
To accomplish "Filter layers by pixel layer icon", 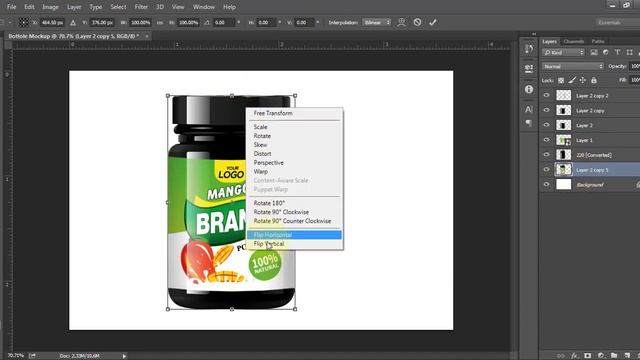I will pos(594,52).
